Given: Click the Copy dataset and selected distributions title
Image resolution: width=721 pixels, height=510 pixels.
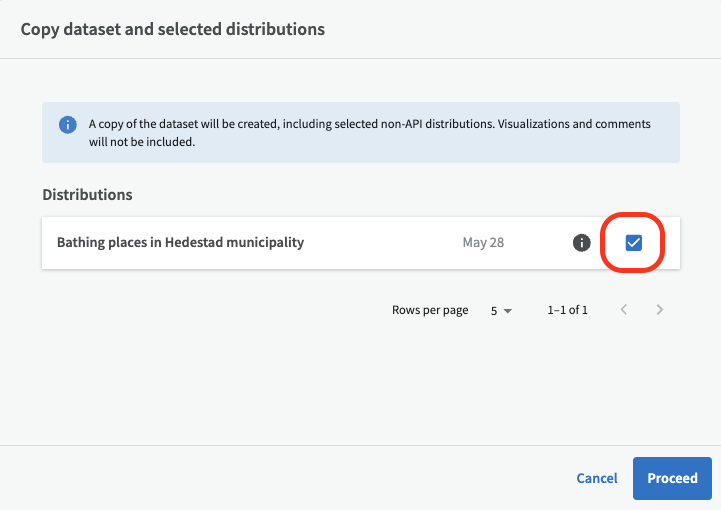Looking at the screenshot, I should click(173, 29).
